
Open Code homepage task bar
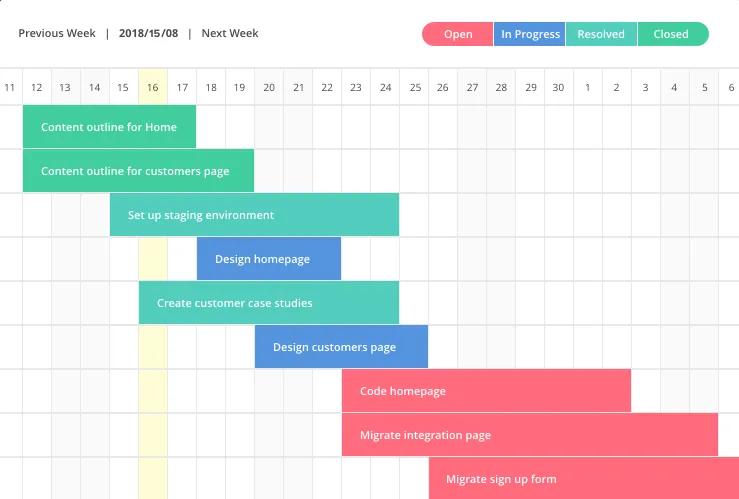pos(486,391)
